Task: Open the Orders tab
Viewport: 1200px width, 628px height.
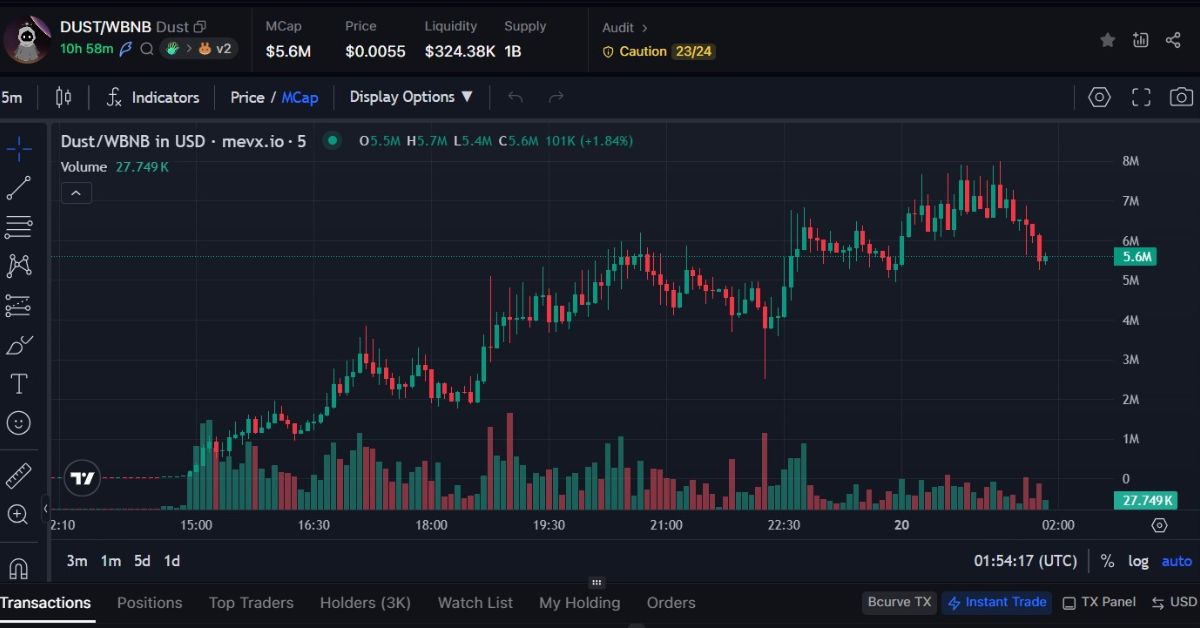Action: tap(671, 603)
